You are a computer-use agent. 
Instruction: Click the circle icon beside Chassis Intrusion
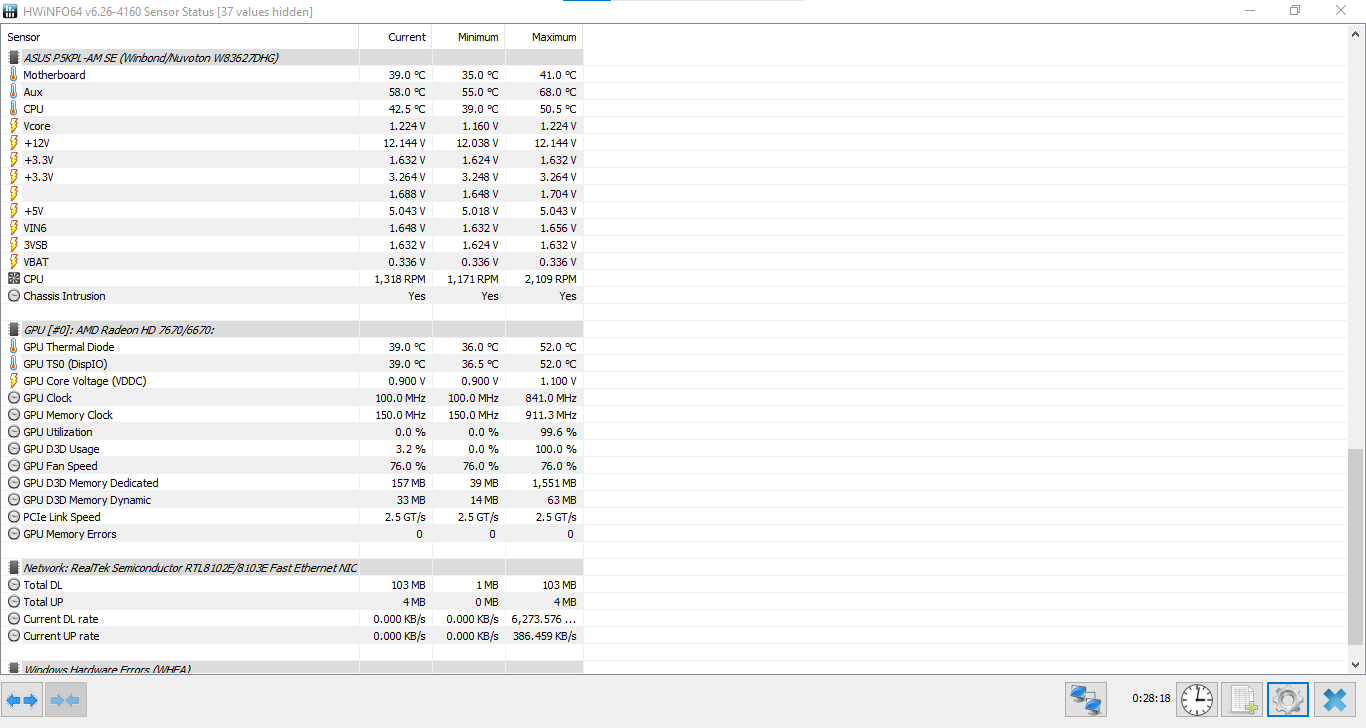(14, 296)
